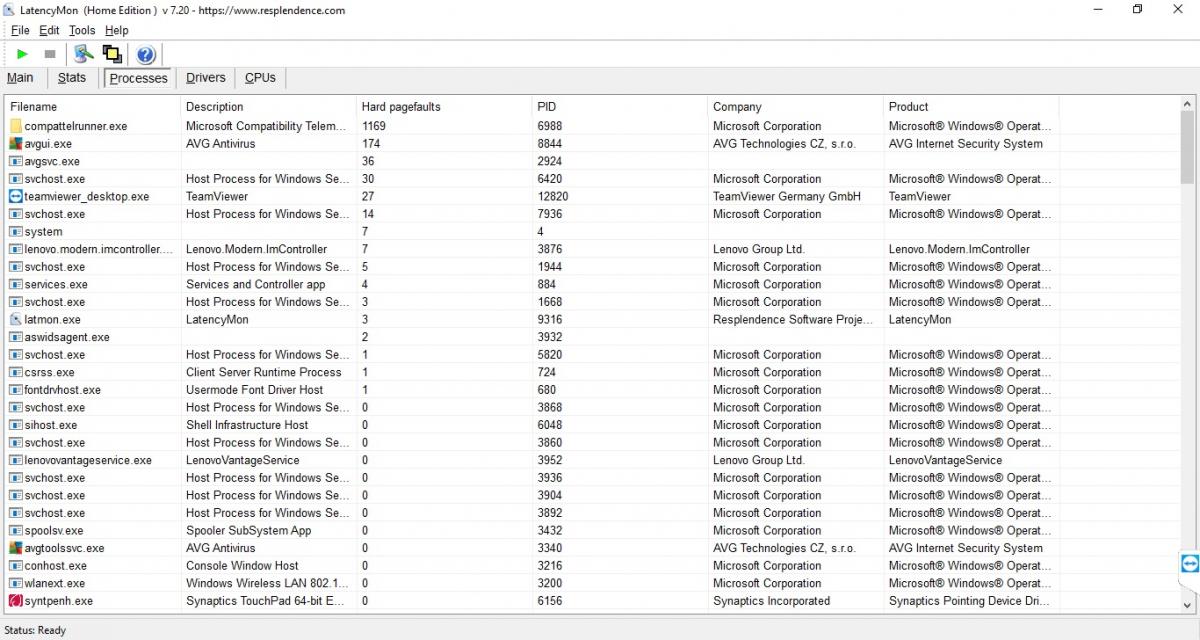
Task: Click the 'Resplendence Software Proje...' company cell
Action: 794,320
